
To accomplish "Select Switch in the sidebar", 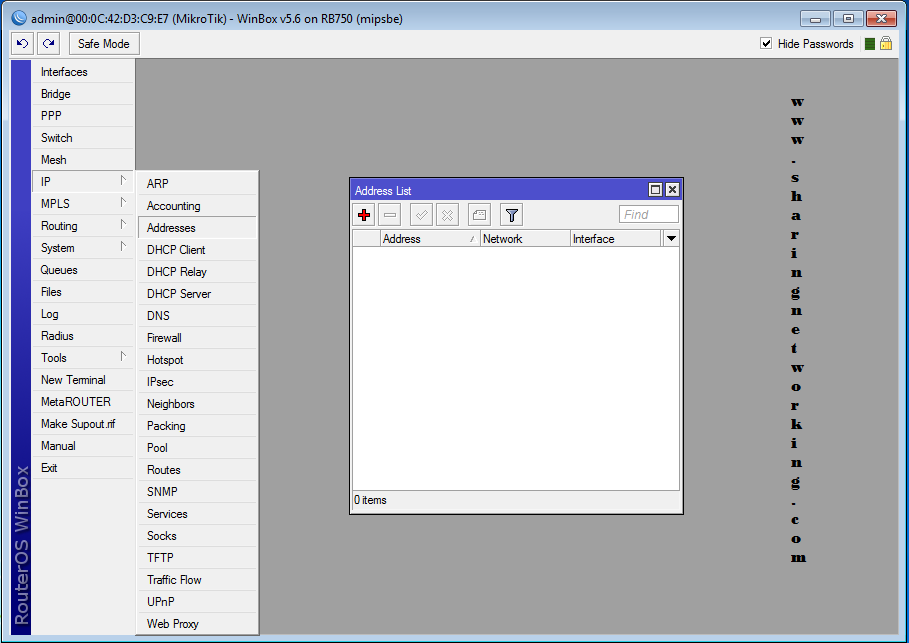I will point(82,138).
